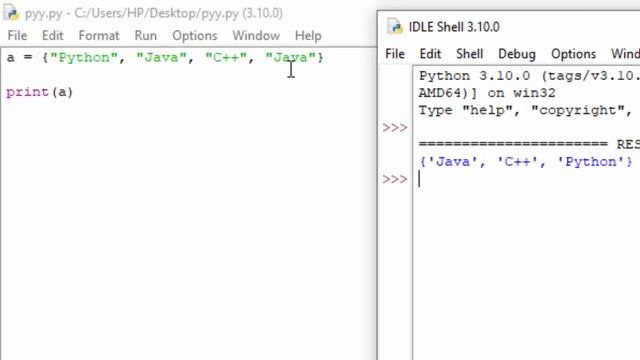
Task: Click IDLE Shell 3.10.0 title bar text
Action: 454,27
